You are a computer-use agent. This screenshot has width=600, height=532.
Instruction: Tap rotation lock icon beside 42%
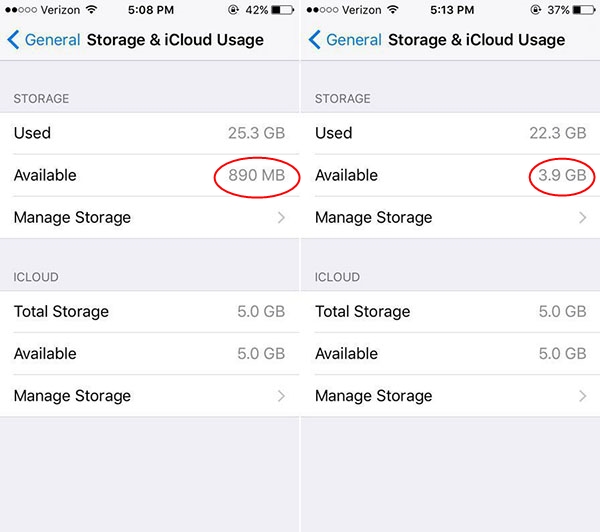[x=233, y=10]
